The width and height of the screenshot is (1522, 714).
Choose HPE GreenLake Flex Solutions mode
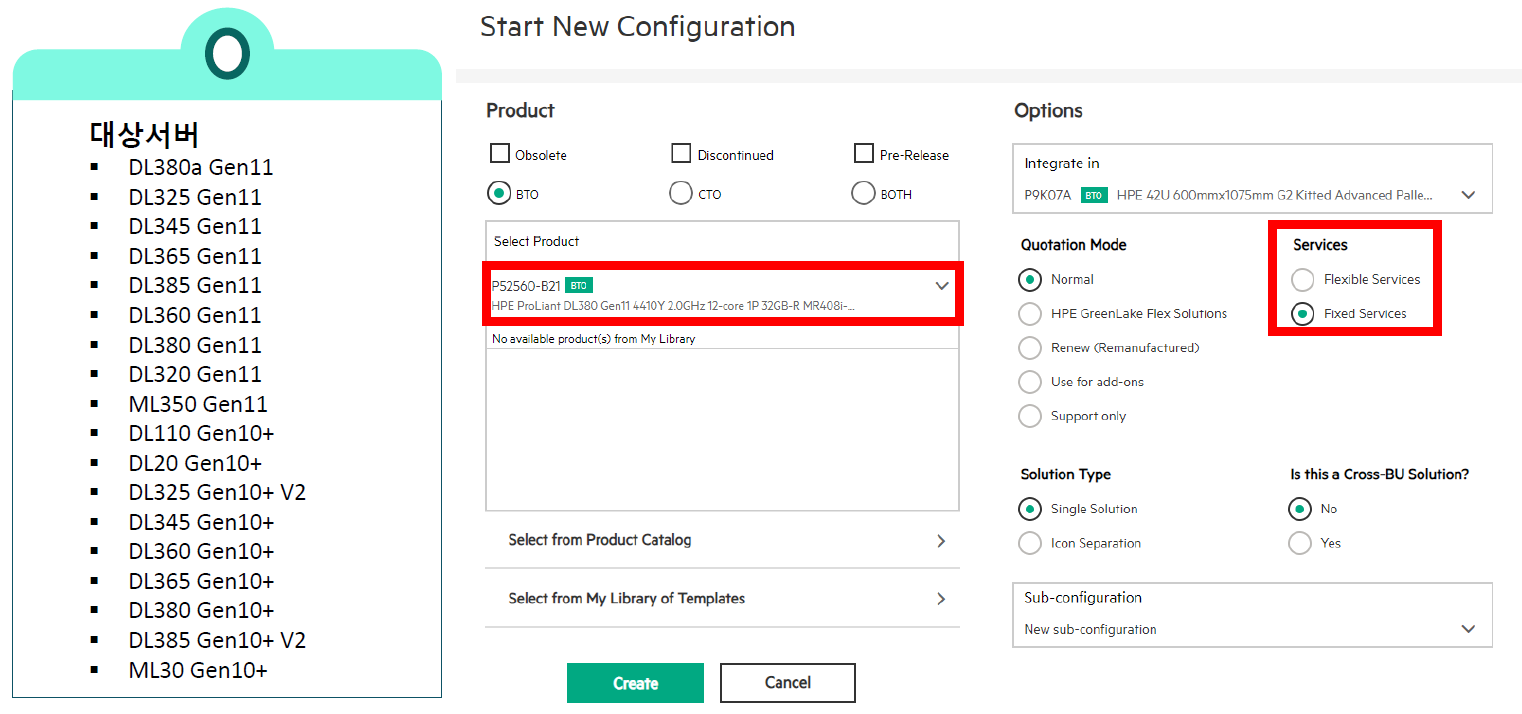tap(1030, 314)
